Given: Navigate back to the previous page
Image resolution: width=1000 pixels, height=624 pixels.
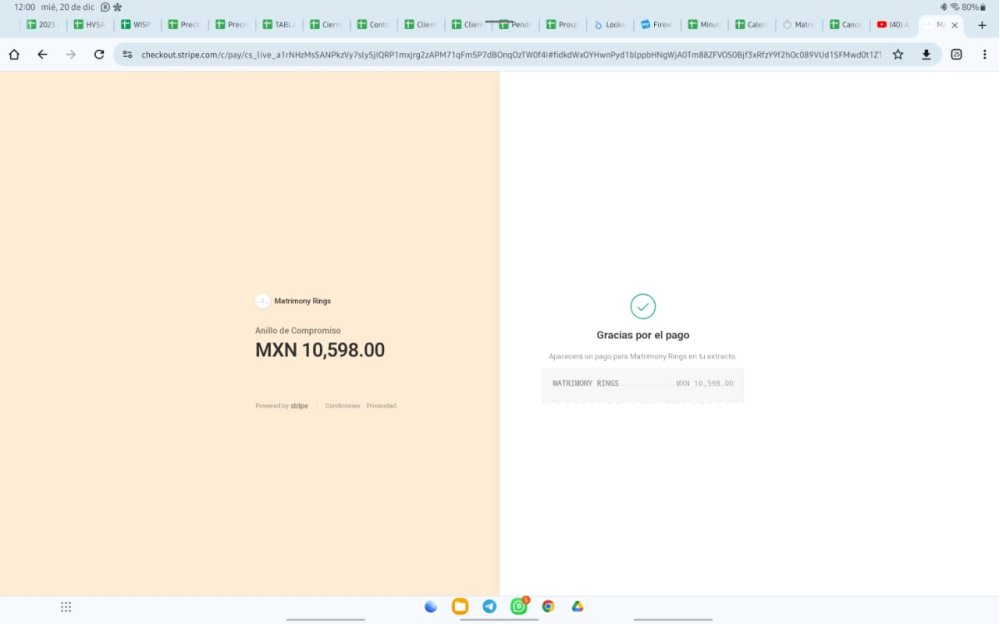Looking at the screenshot, I should [42, 55].
